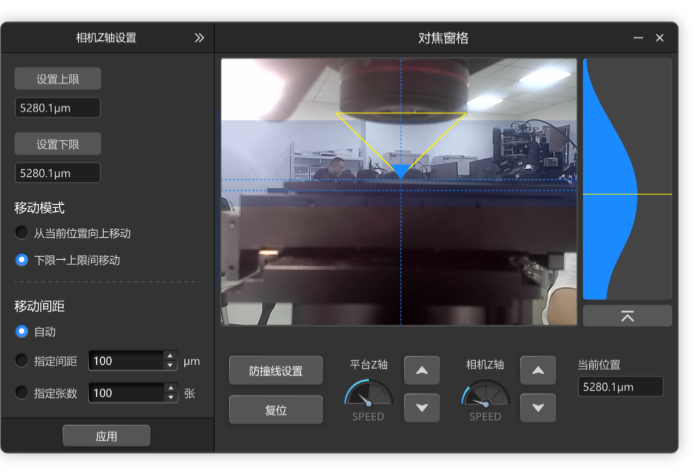Click the 相机Z轴 up arrow button
The width and height of the screenshot is (700, 475).
(x=538, y=371)
